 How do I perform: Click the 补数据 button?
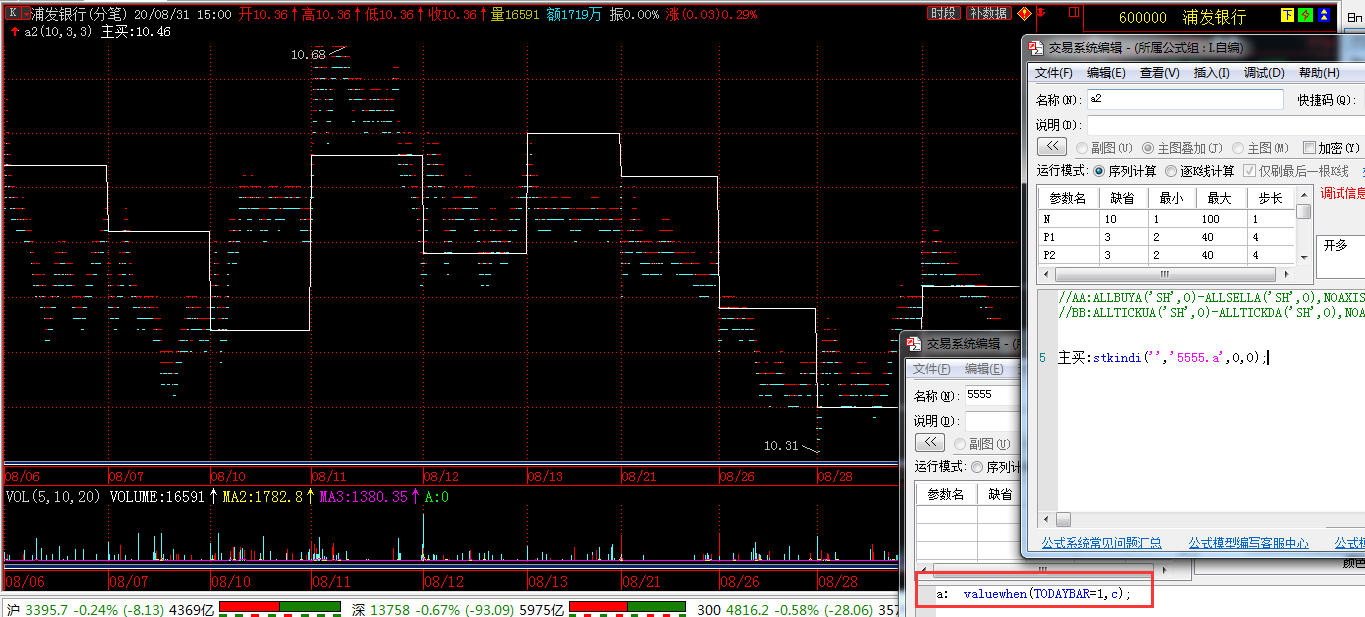989,13
